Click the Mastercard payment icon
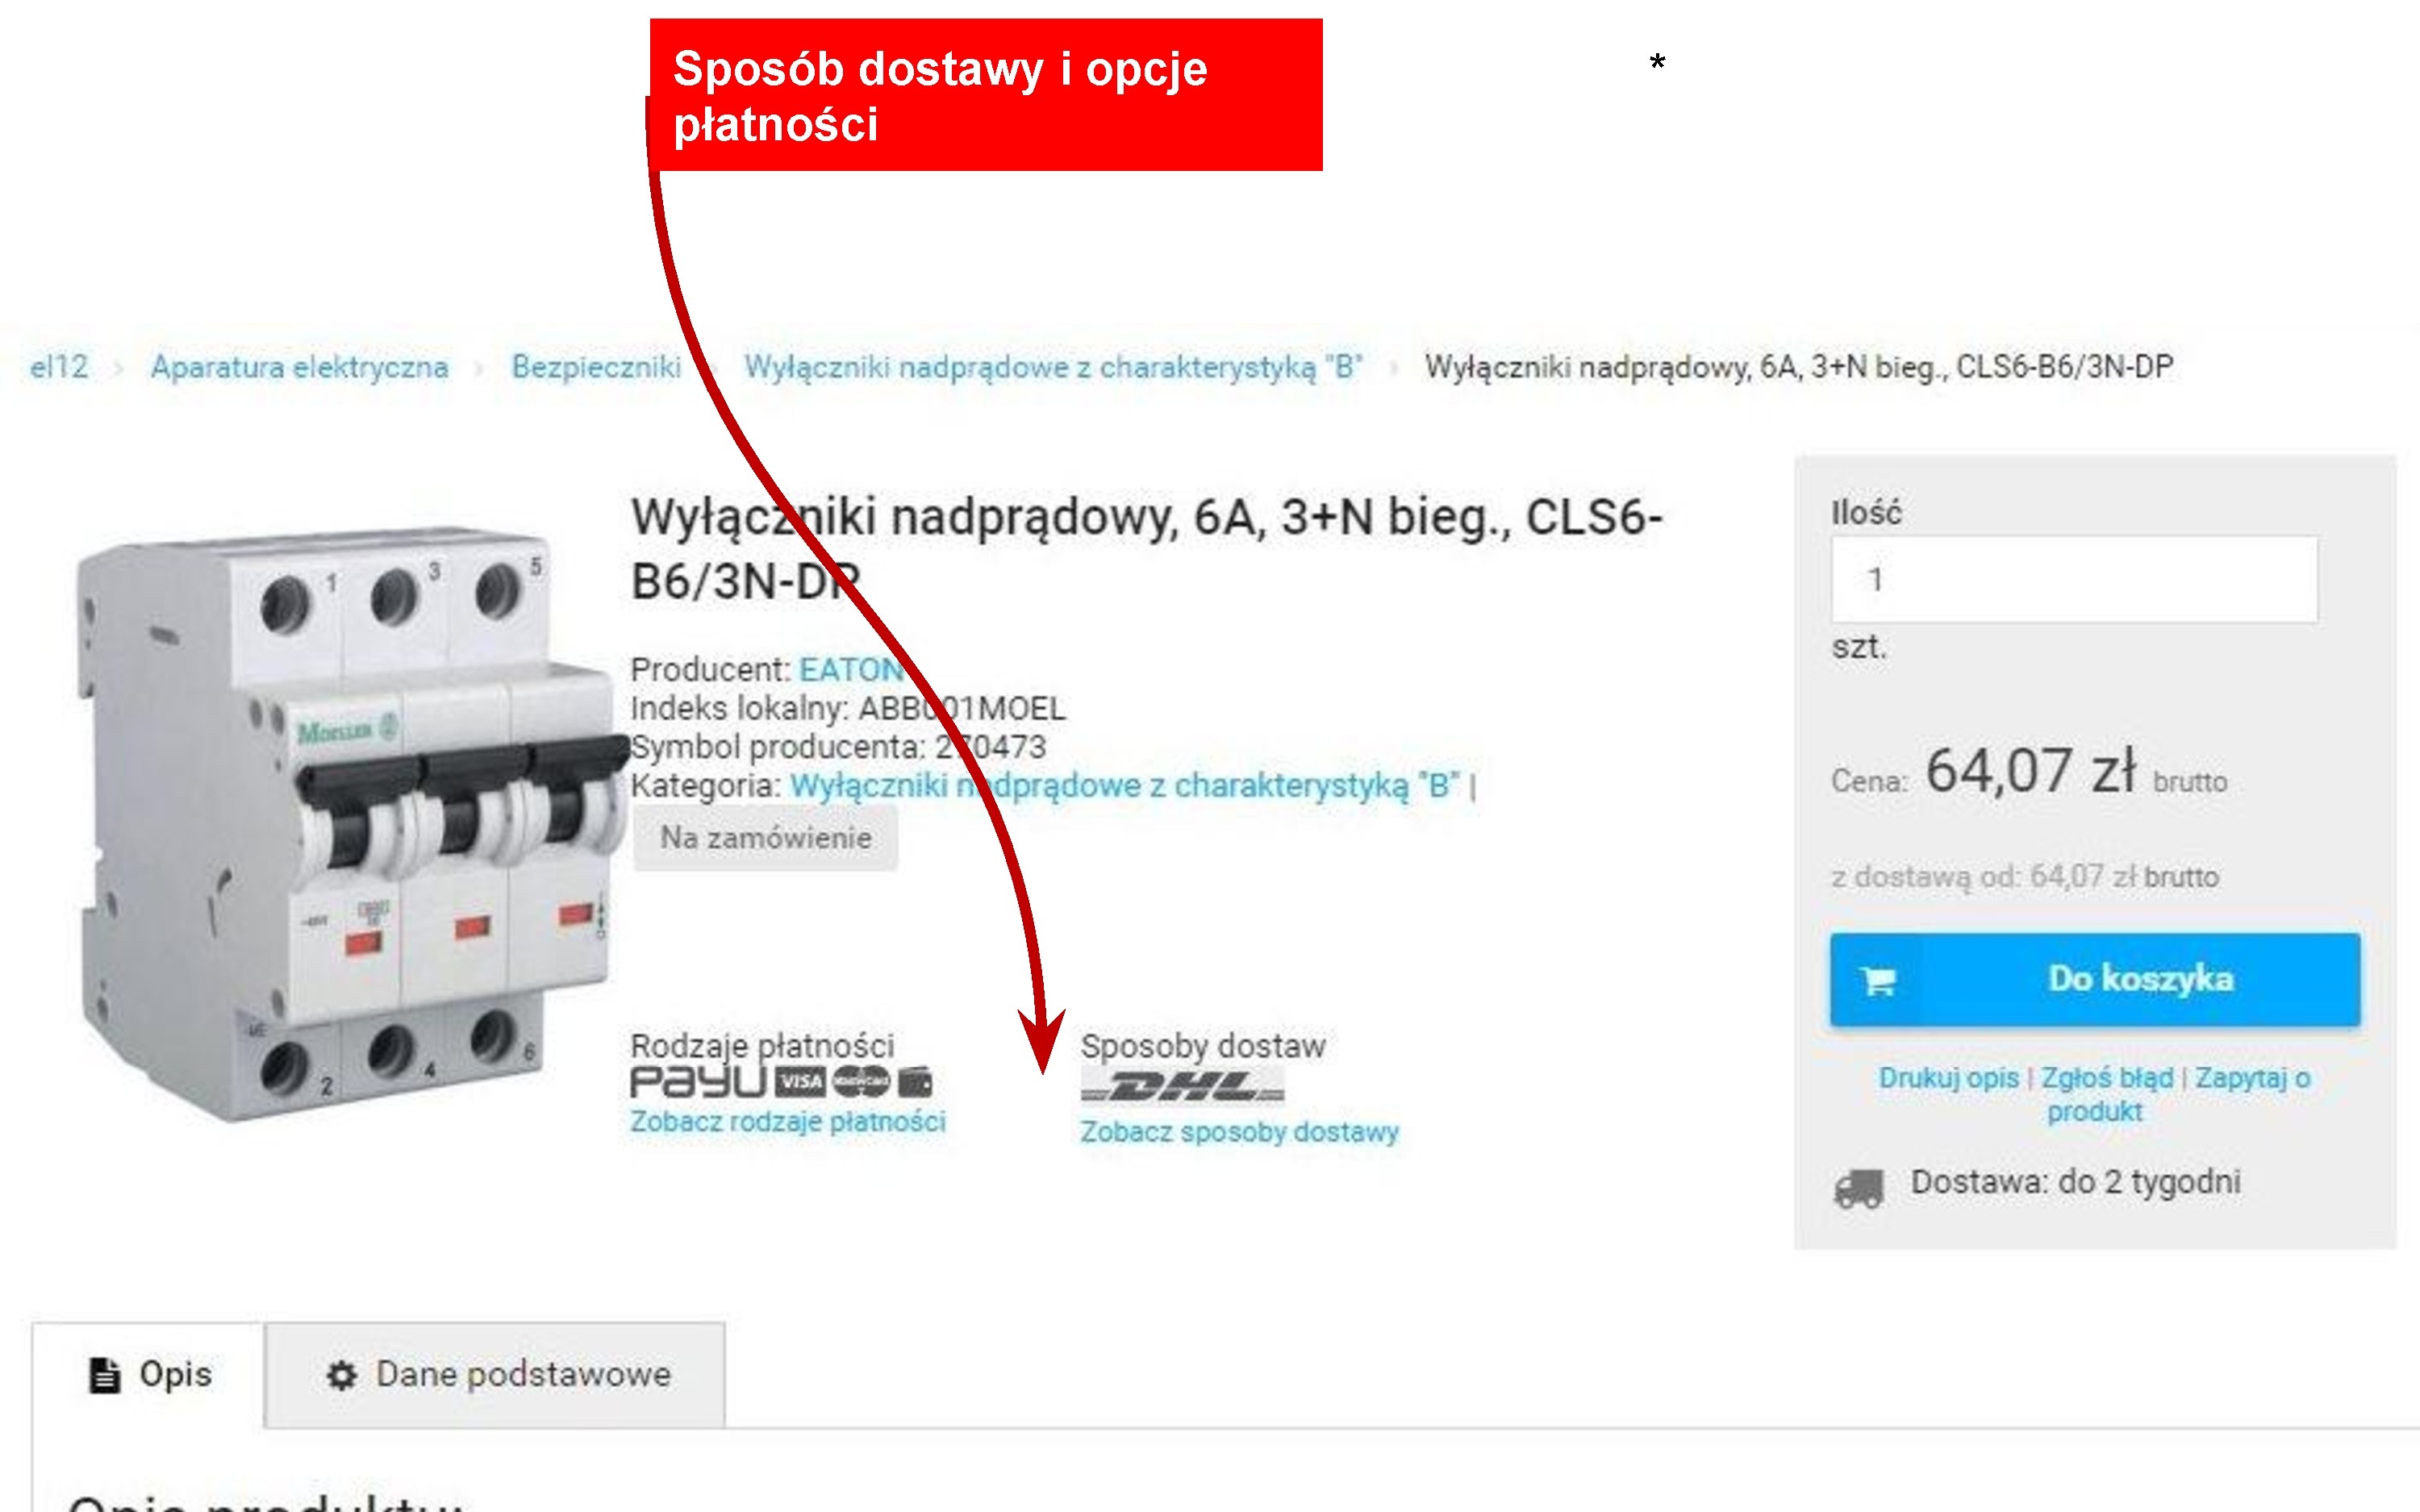Screen dimensions: 2420x1512 tap(861, 1083)
